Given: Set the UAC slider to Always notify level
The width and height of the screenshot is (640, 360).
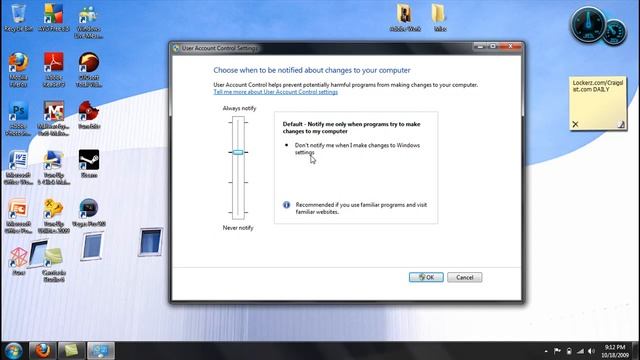Looking at the screenshot, I should (238, 122).
